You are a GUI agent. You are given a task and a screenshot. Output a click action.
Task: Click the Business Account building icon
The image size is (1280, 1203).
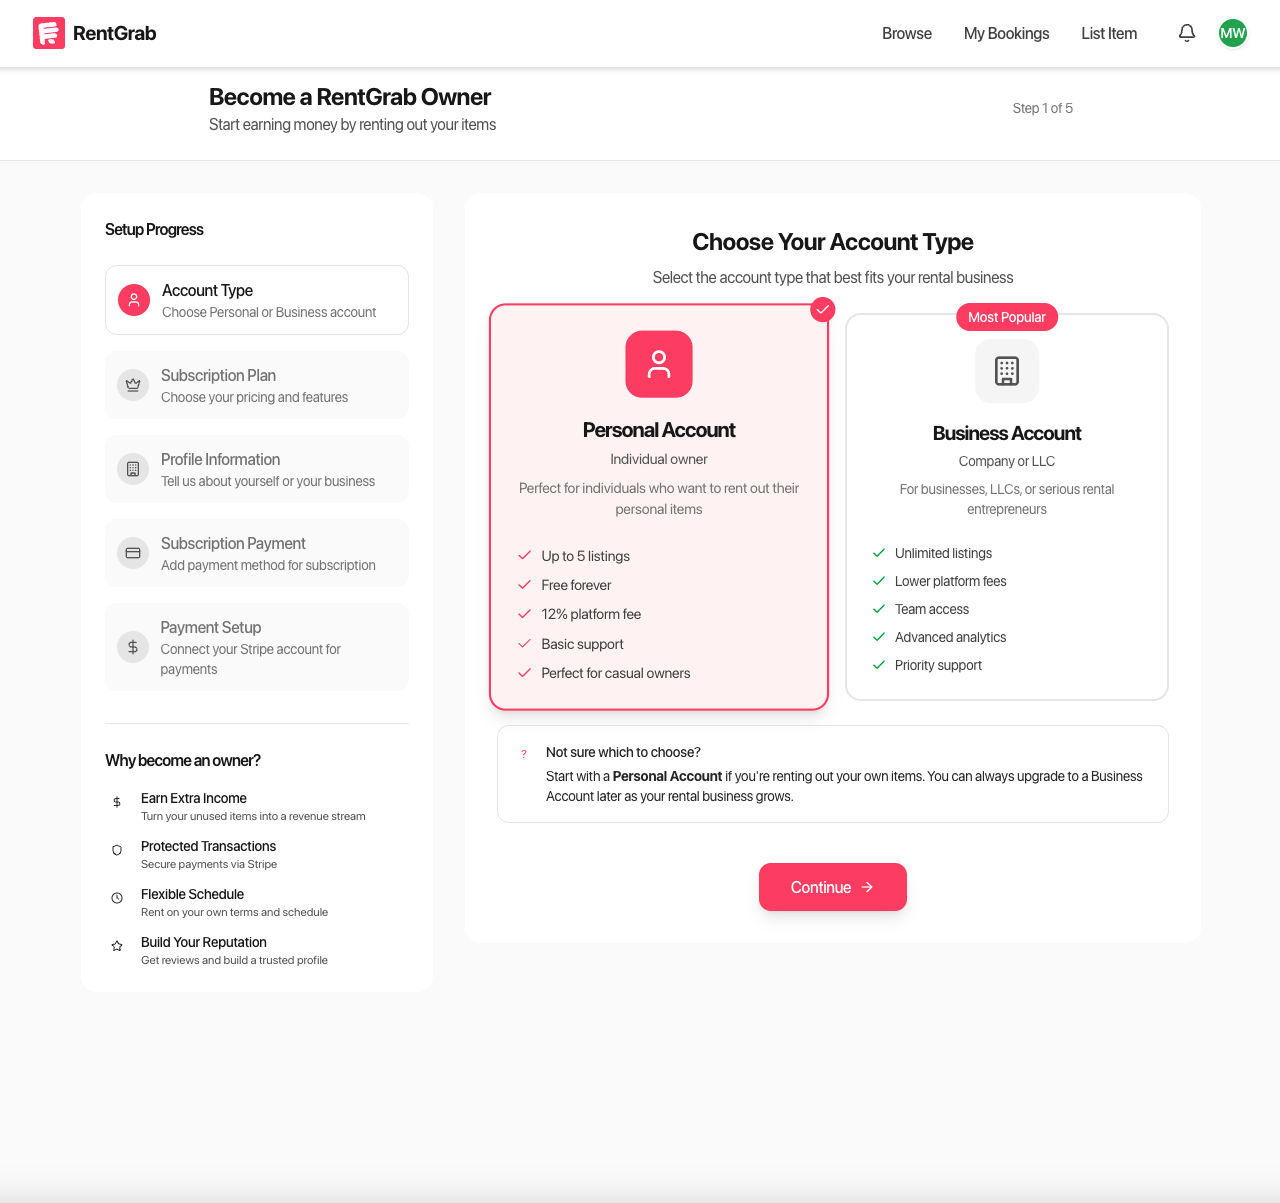1007,371
